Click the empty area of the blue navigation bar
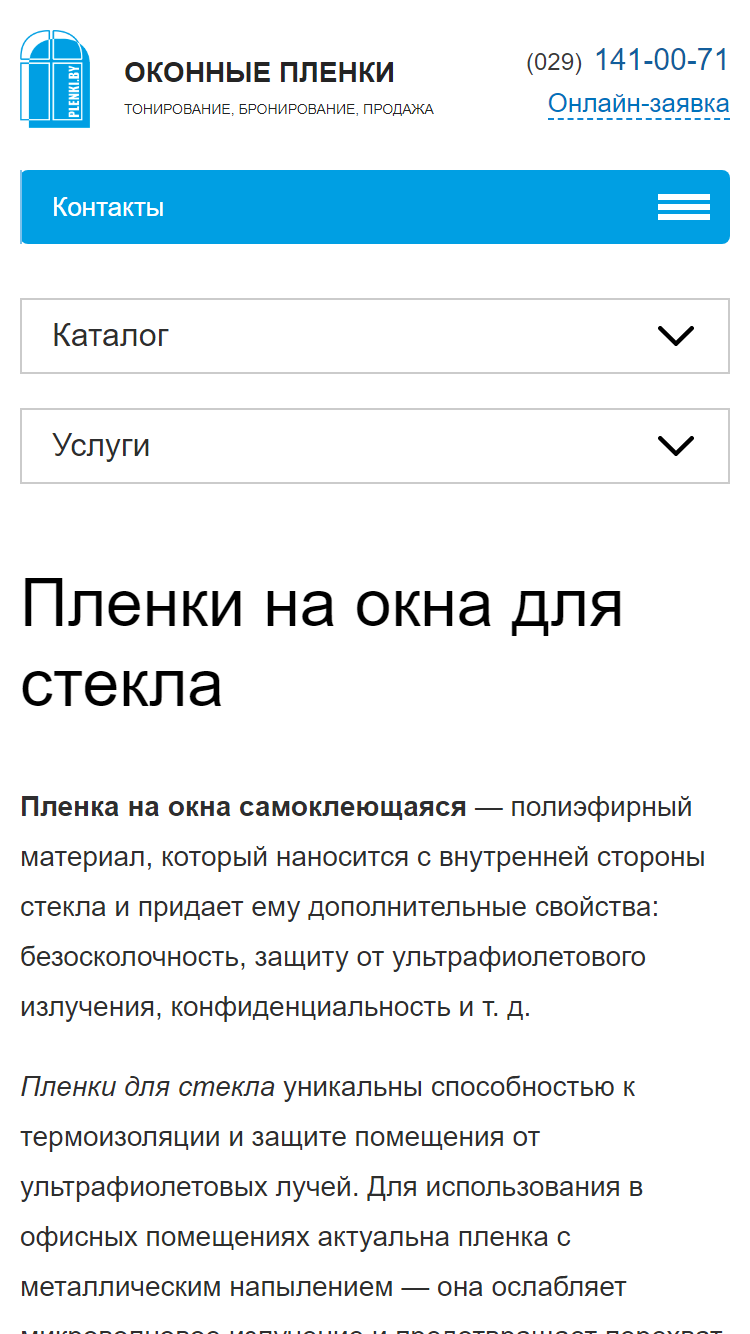This screenshot has width=750, height=1334. pyautogui.click(x=410, y=207)
